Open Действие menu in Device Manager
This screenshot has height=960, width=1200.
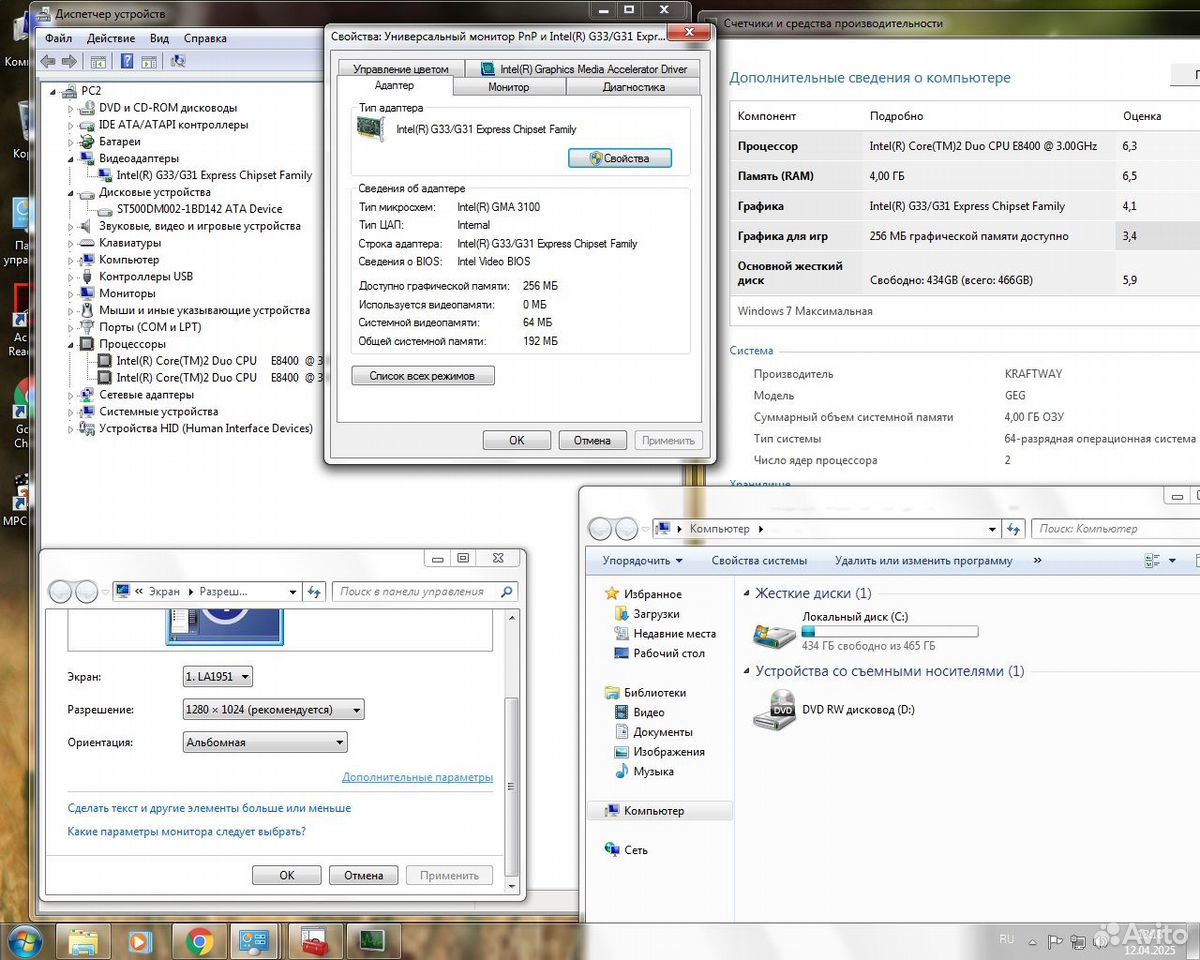pyautogui.click(x=111, y=38)
